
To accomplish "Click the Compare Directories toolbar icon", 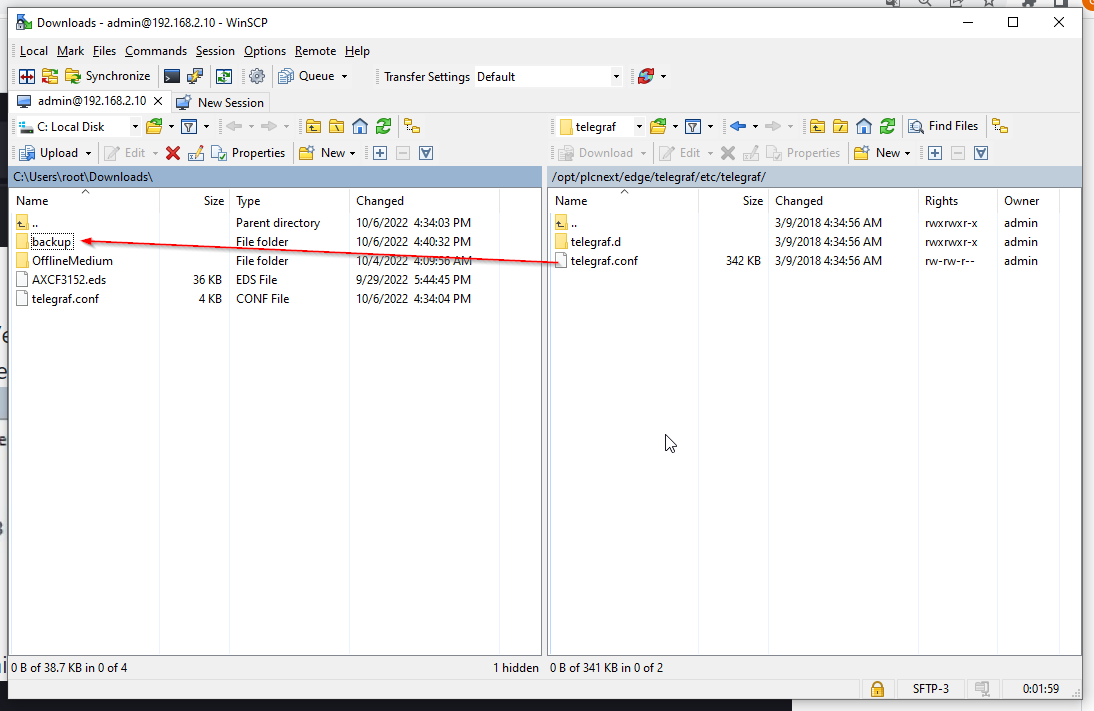I will click(x=27, y=76).
